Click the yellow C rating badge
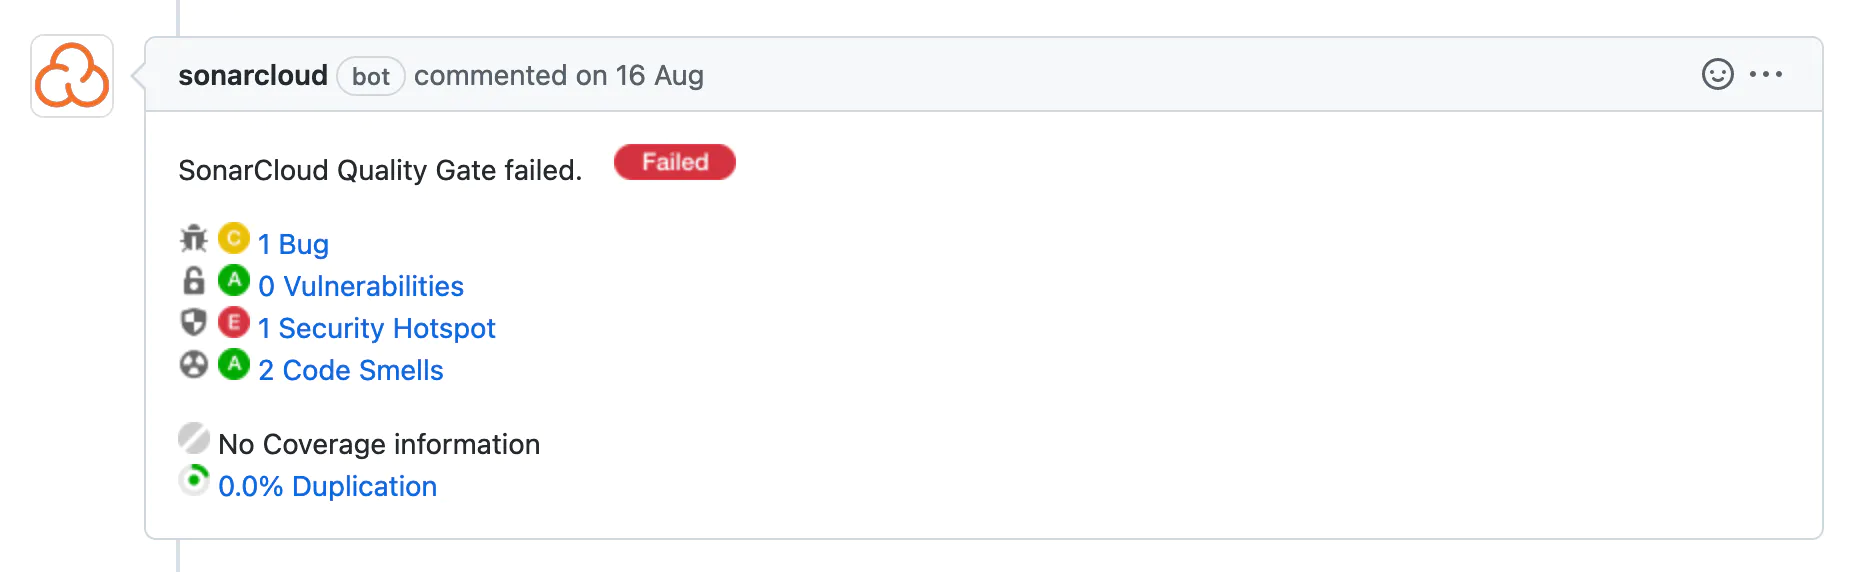 (234, 238)
